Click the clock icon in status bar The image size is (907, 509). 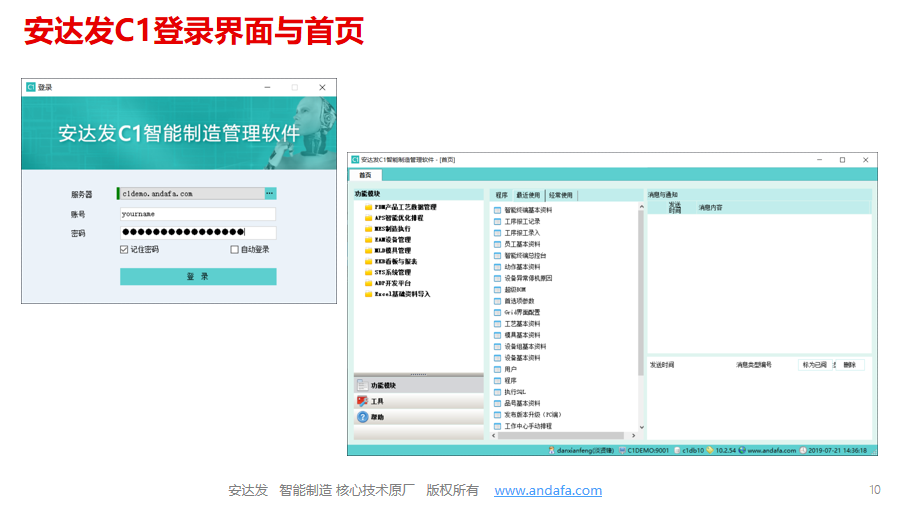click(x=803, y=450)
